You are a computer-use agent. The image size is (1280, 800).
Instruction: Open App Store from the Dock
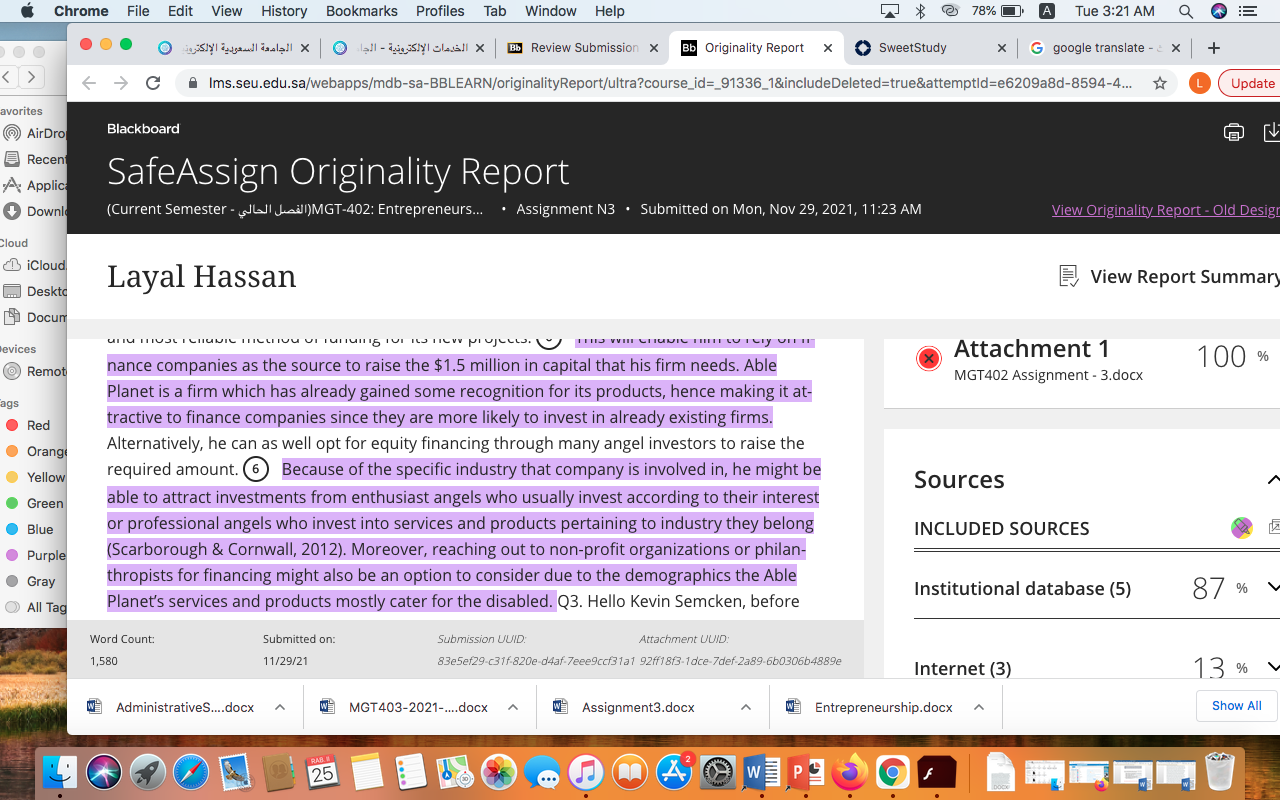point(674,771)
